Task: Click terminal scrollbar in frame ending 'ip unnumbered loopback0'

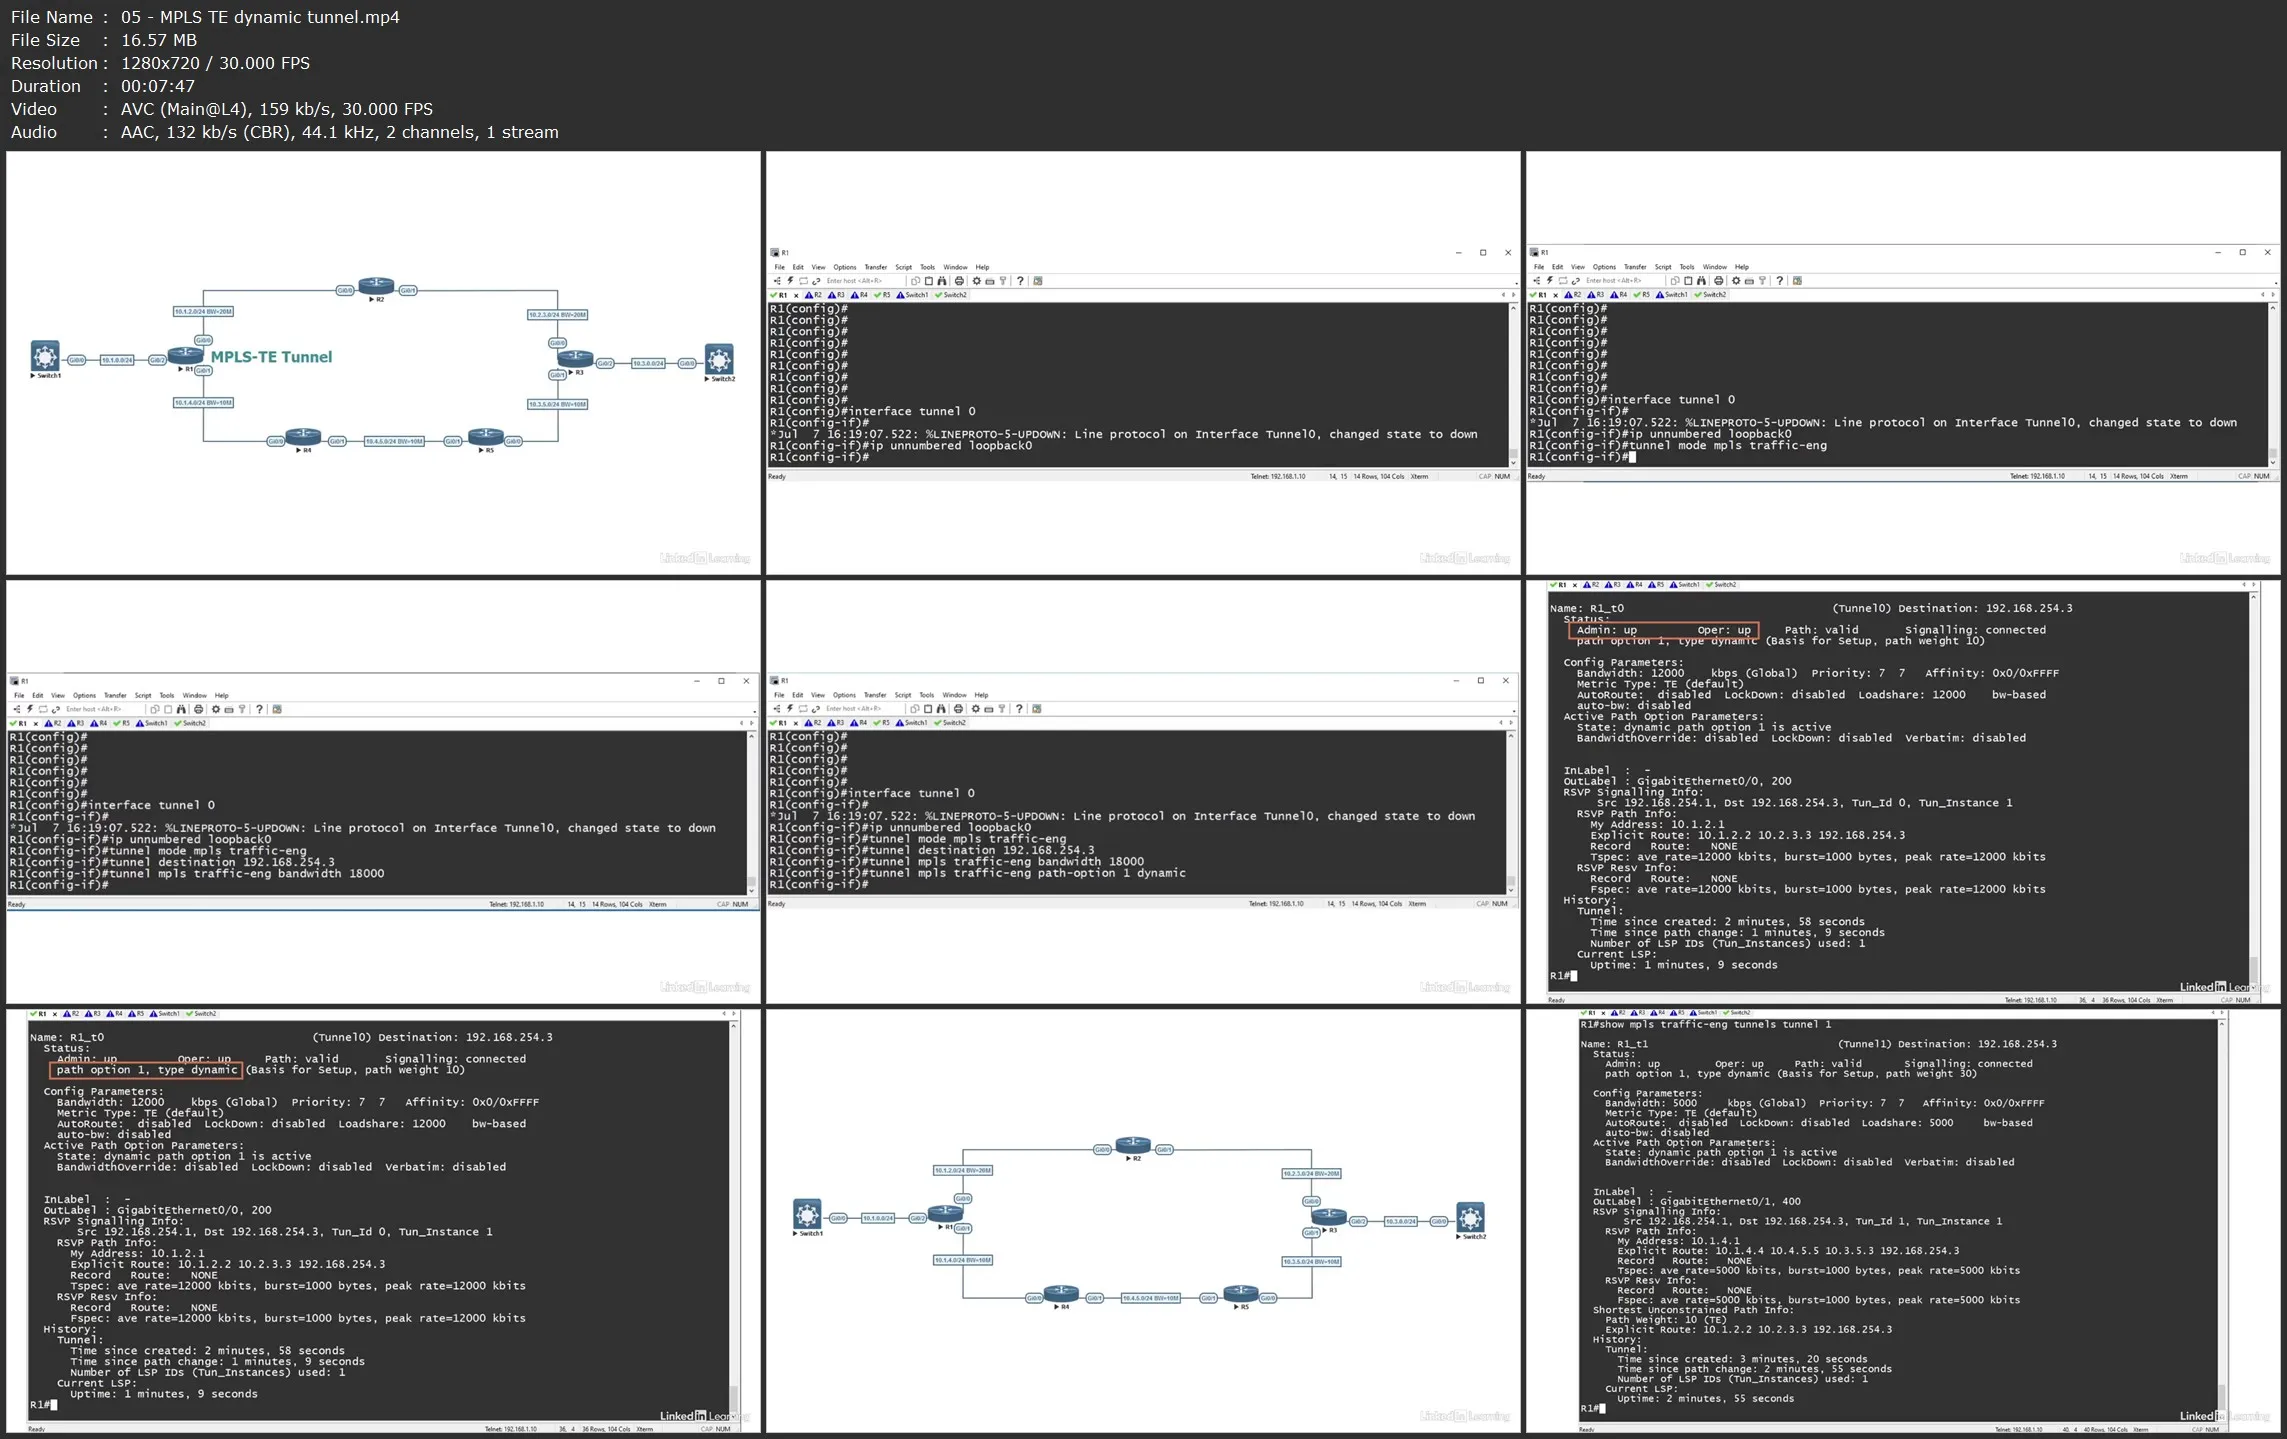Action: tap(1513, 386)
